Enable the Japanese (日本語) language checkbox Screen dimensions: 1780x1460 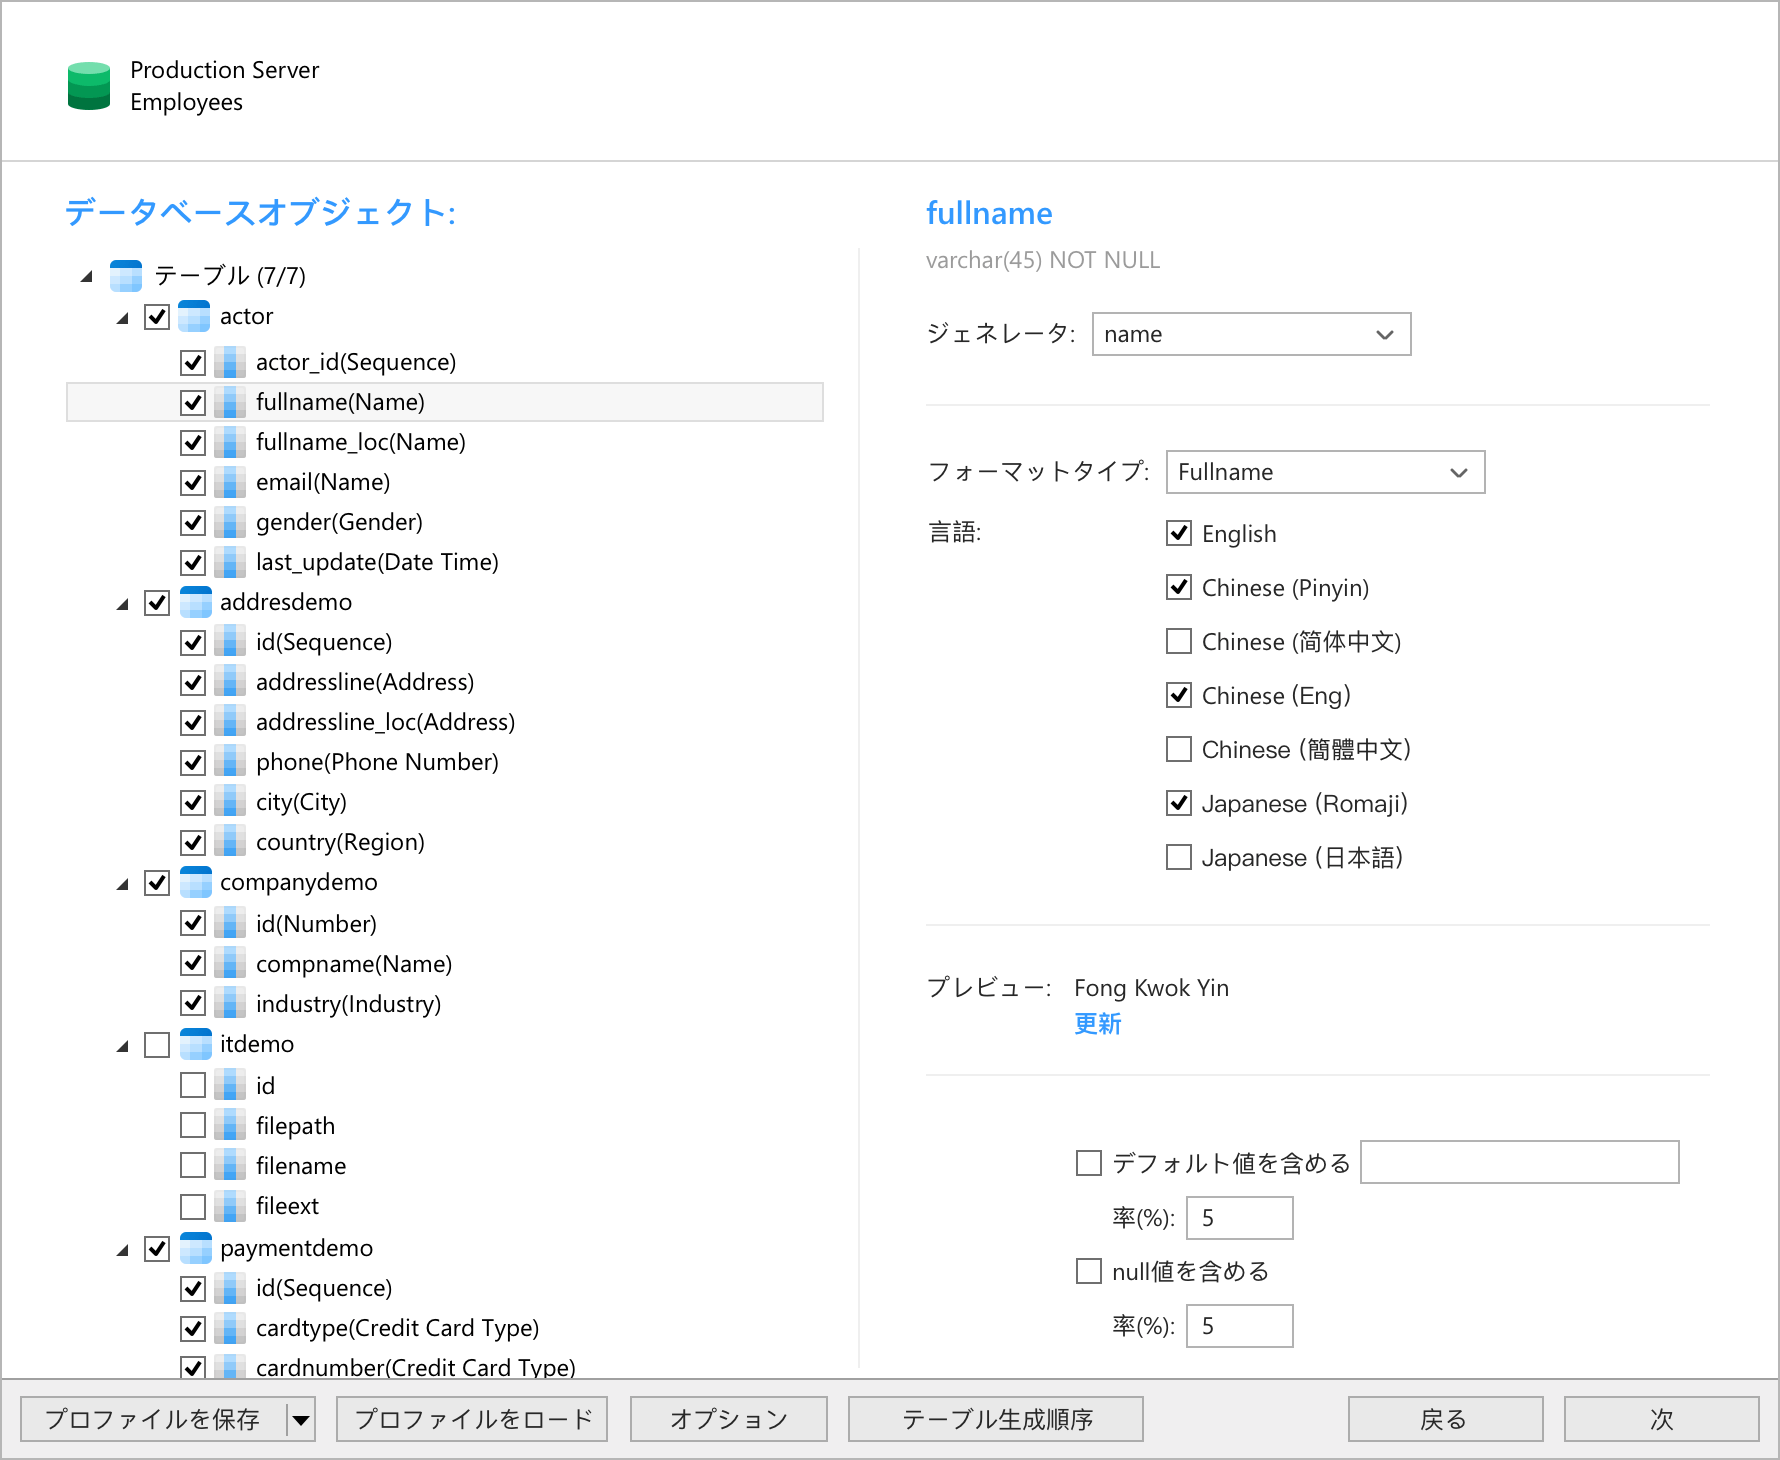[x=1179, y=857]
